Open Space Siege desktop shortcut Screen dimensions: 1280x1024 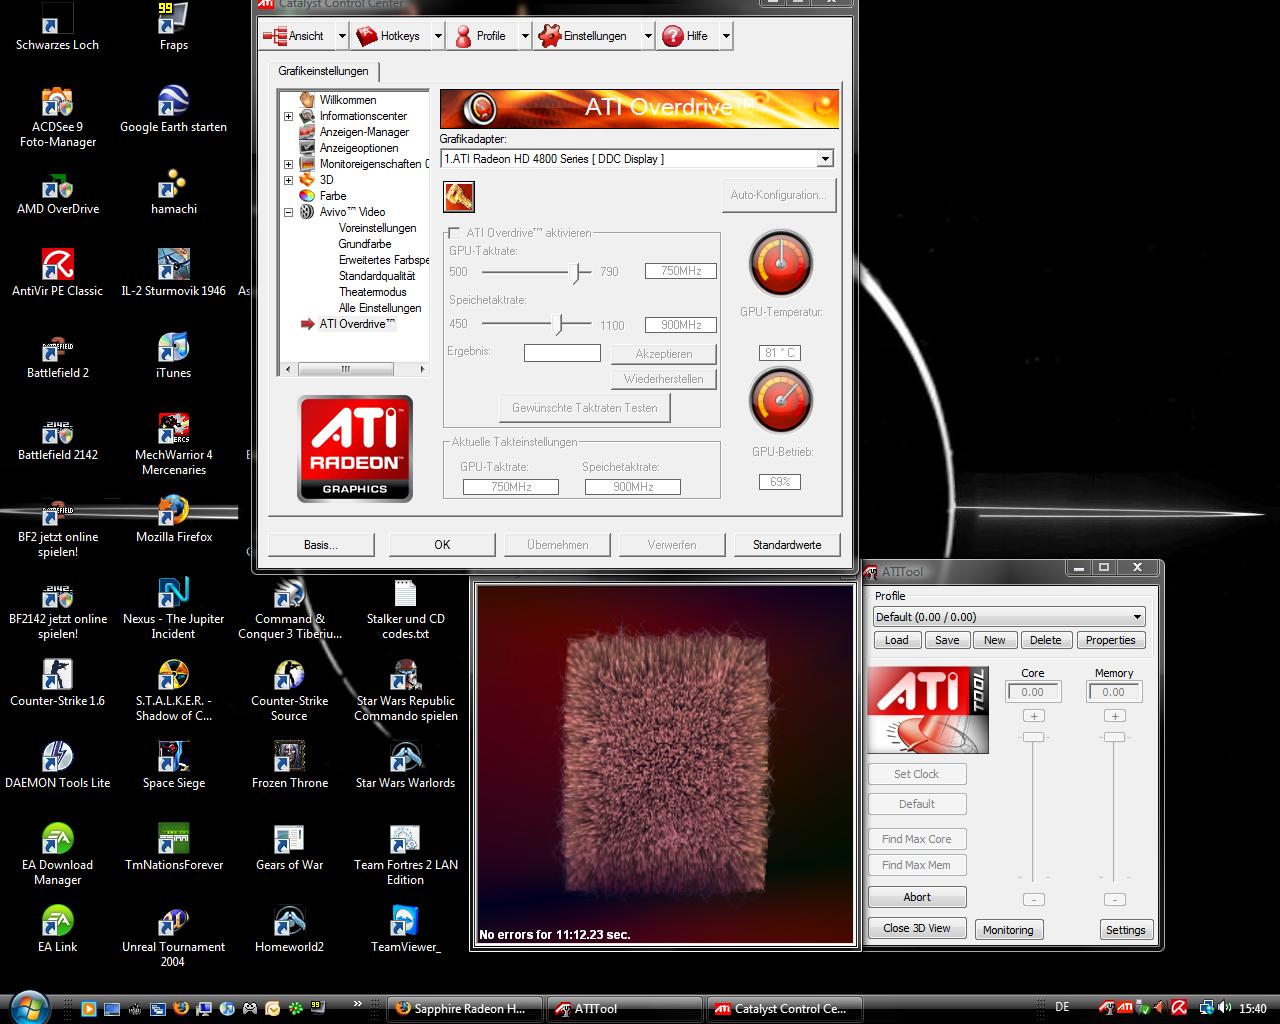[173, 765]
